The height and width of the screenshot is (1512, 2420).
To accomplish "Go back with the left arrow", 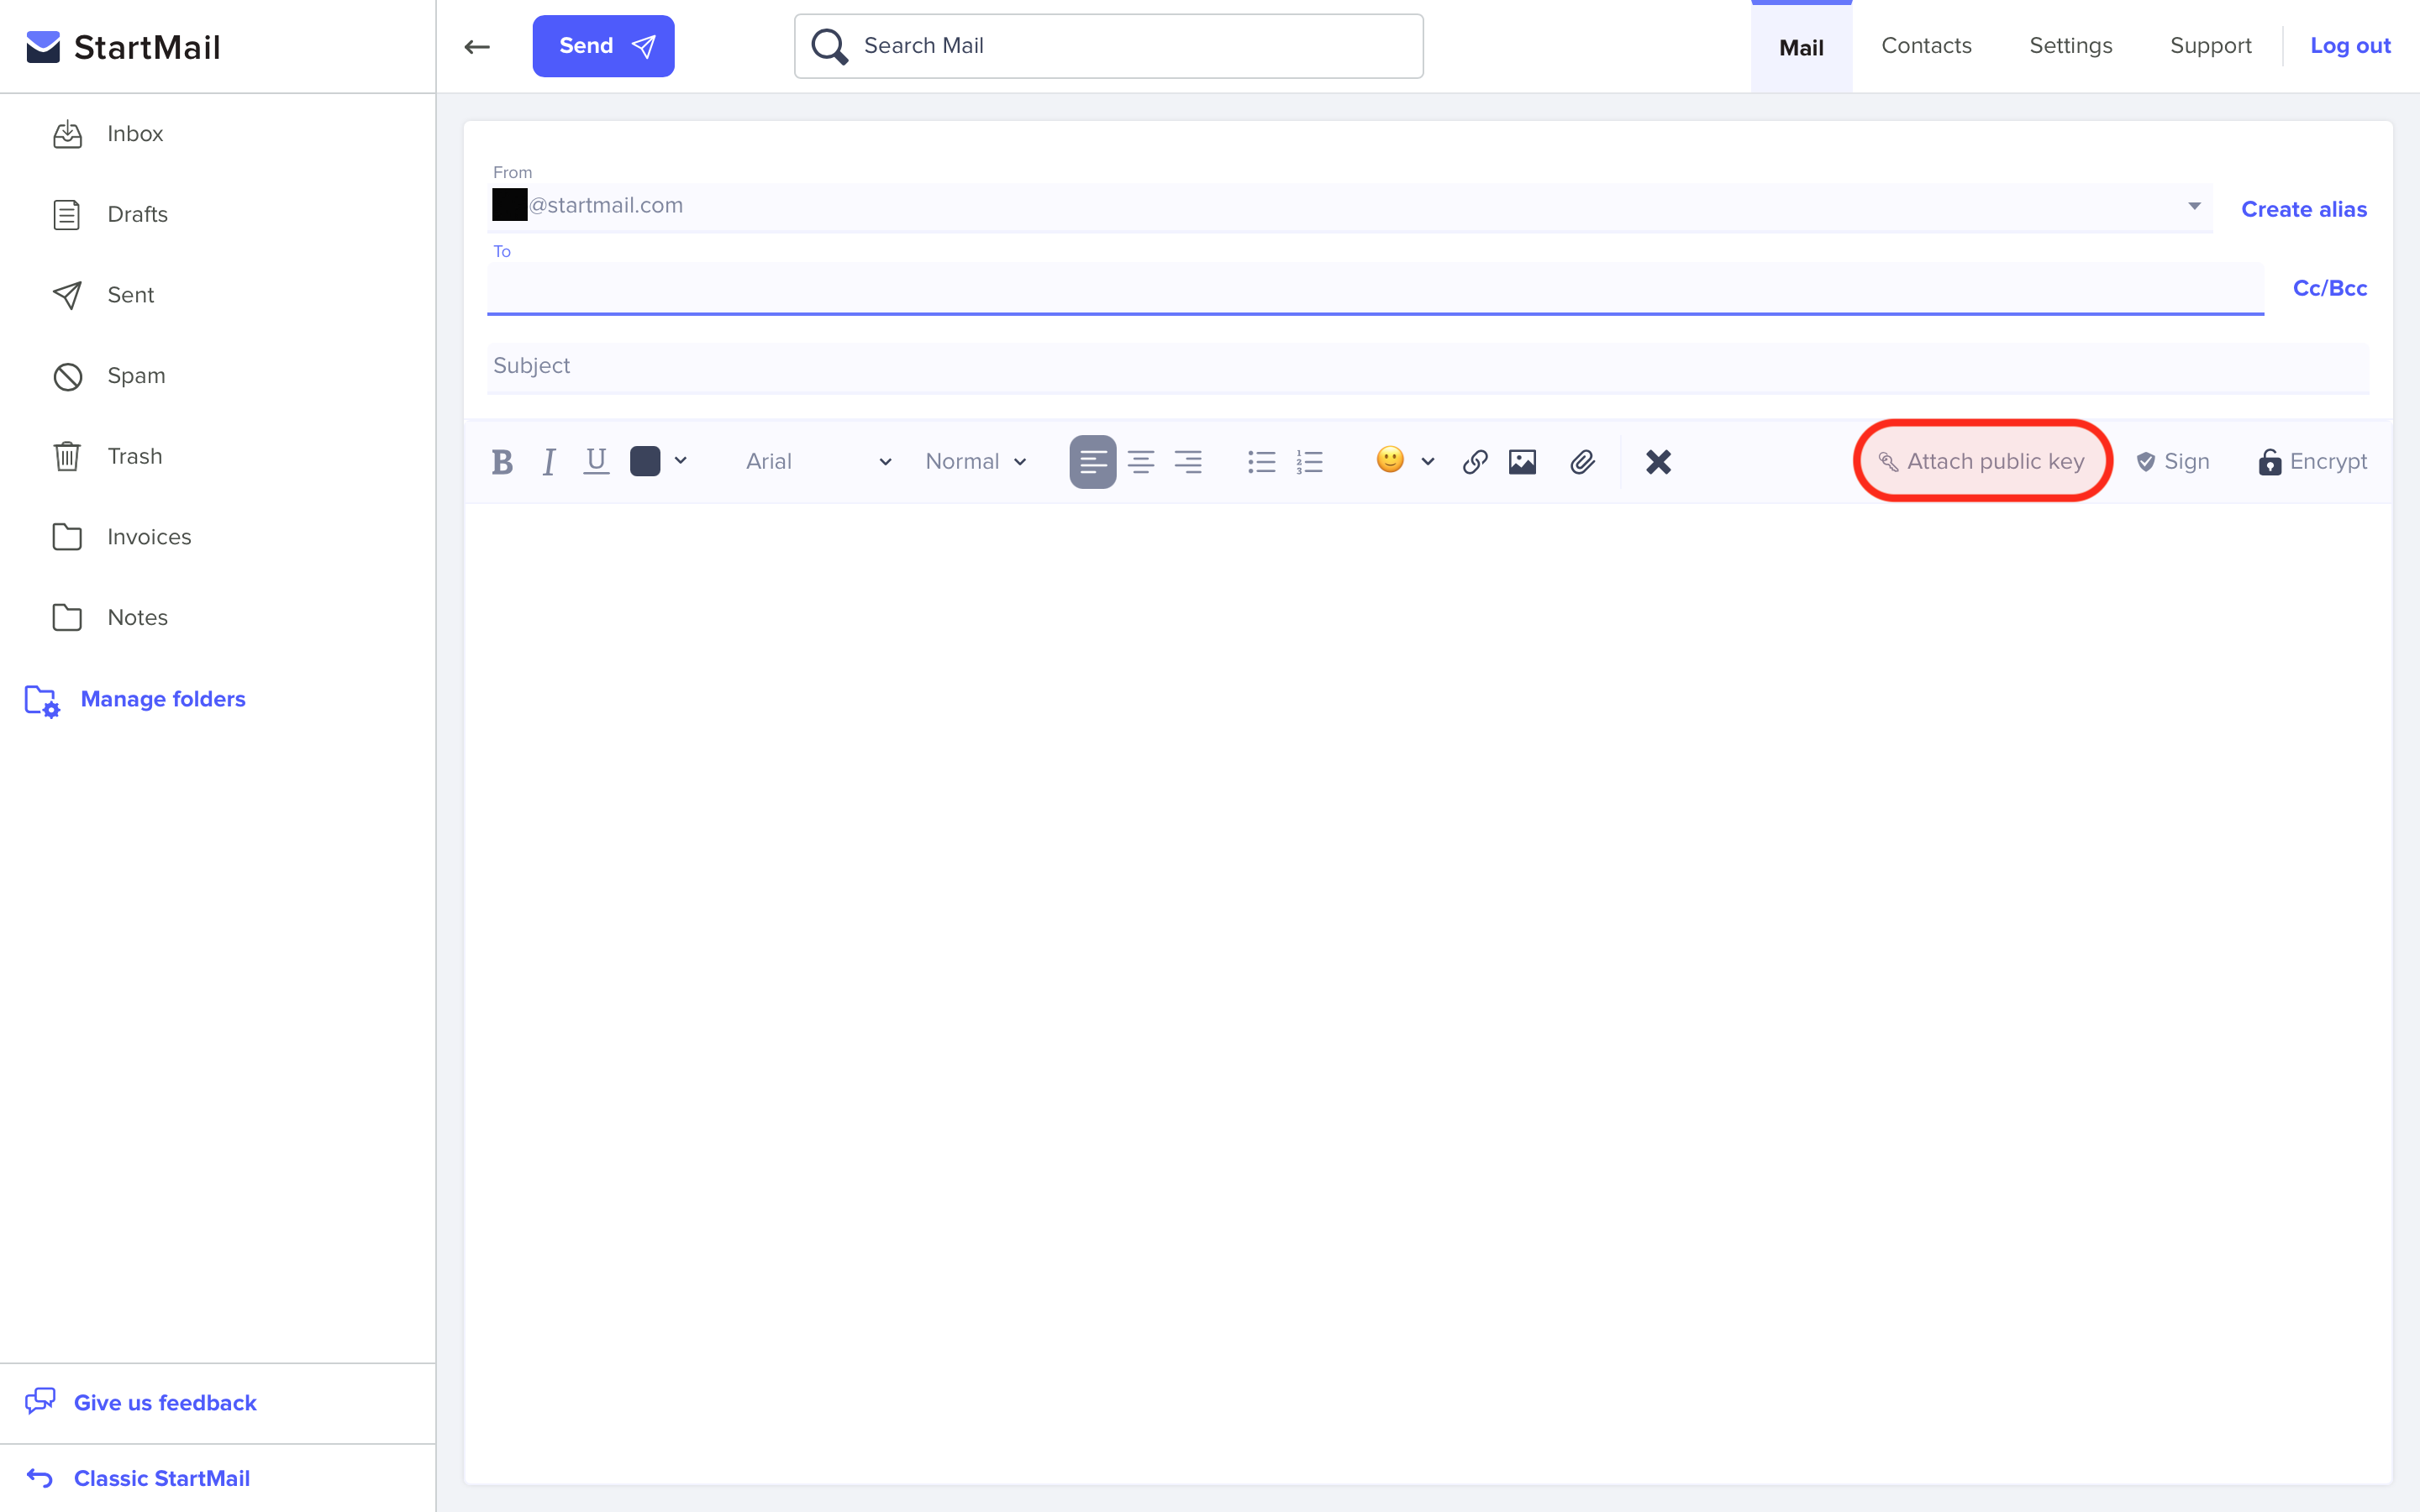I will [477, 46].
